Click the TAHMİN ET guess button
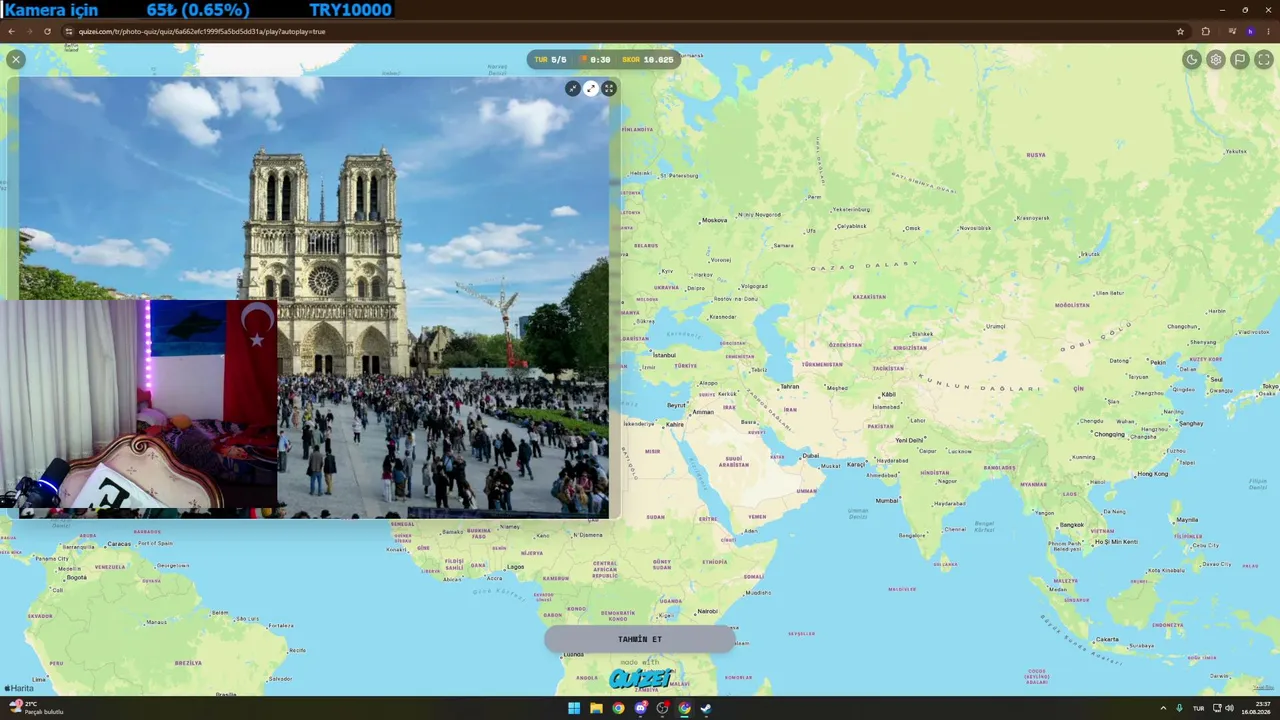Screen dimensions: 1280x720 point(640,639)
